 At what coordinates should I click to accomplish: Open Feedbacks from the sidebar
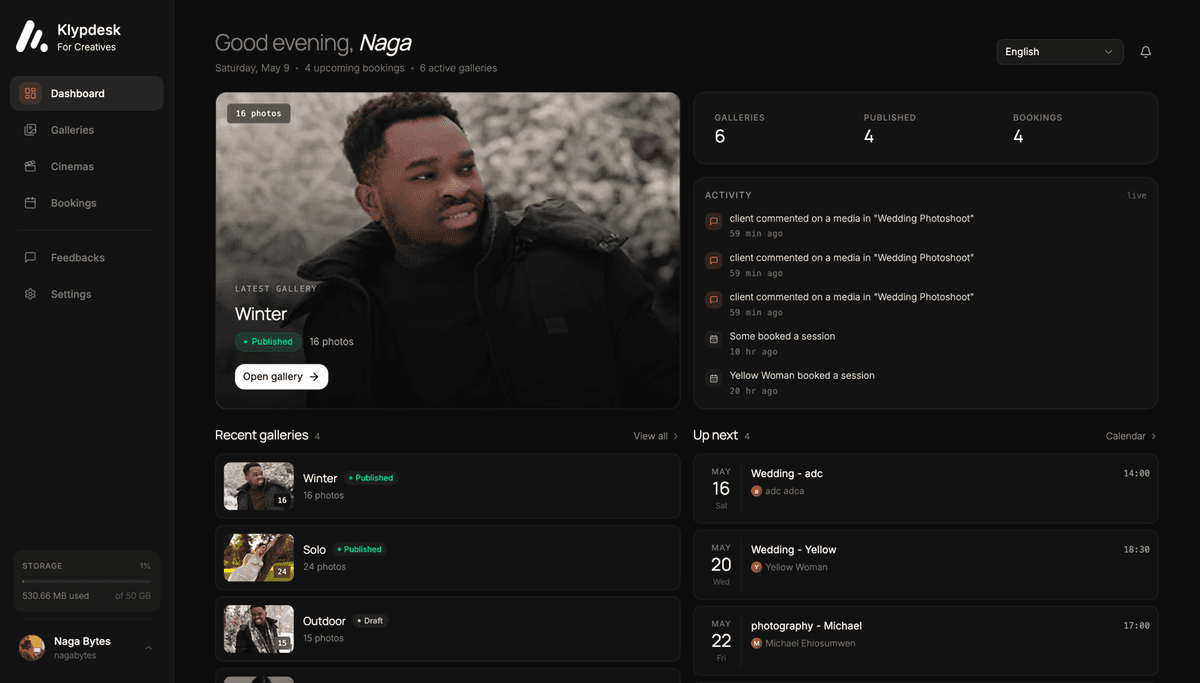tap(87, 257)
